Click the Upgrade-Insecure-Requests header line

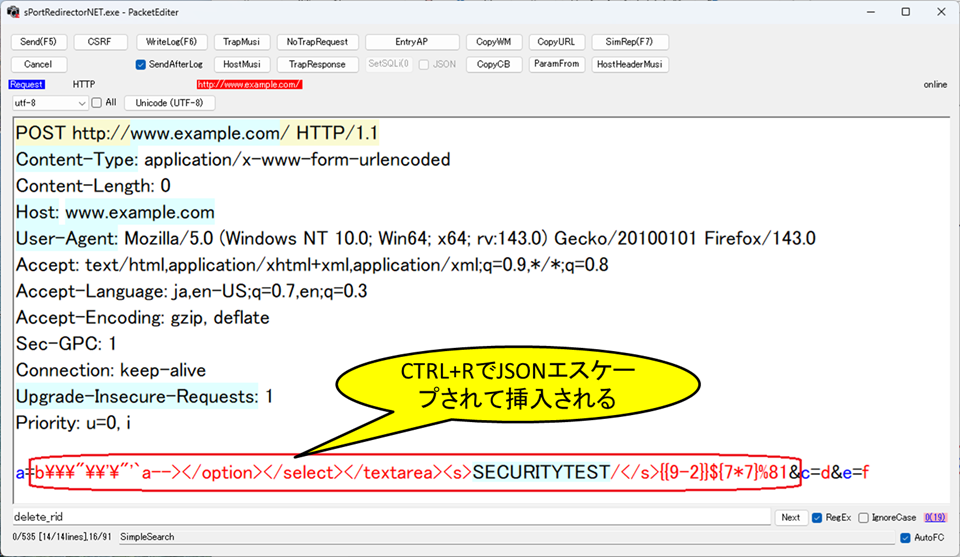click(x=144, y=397)
